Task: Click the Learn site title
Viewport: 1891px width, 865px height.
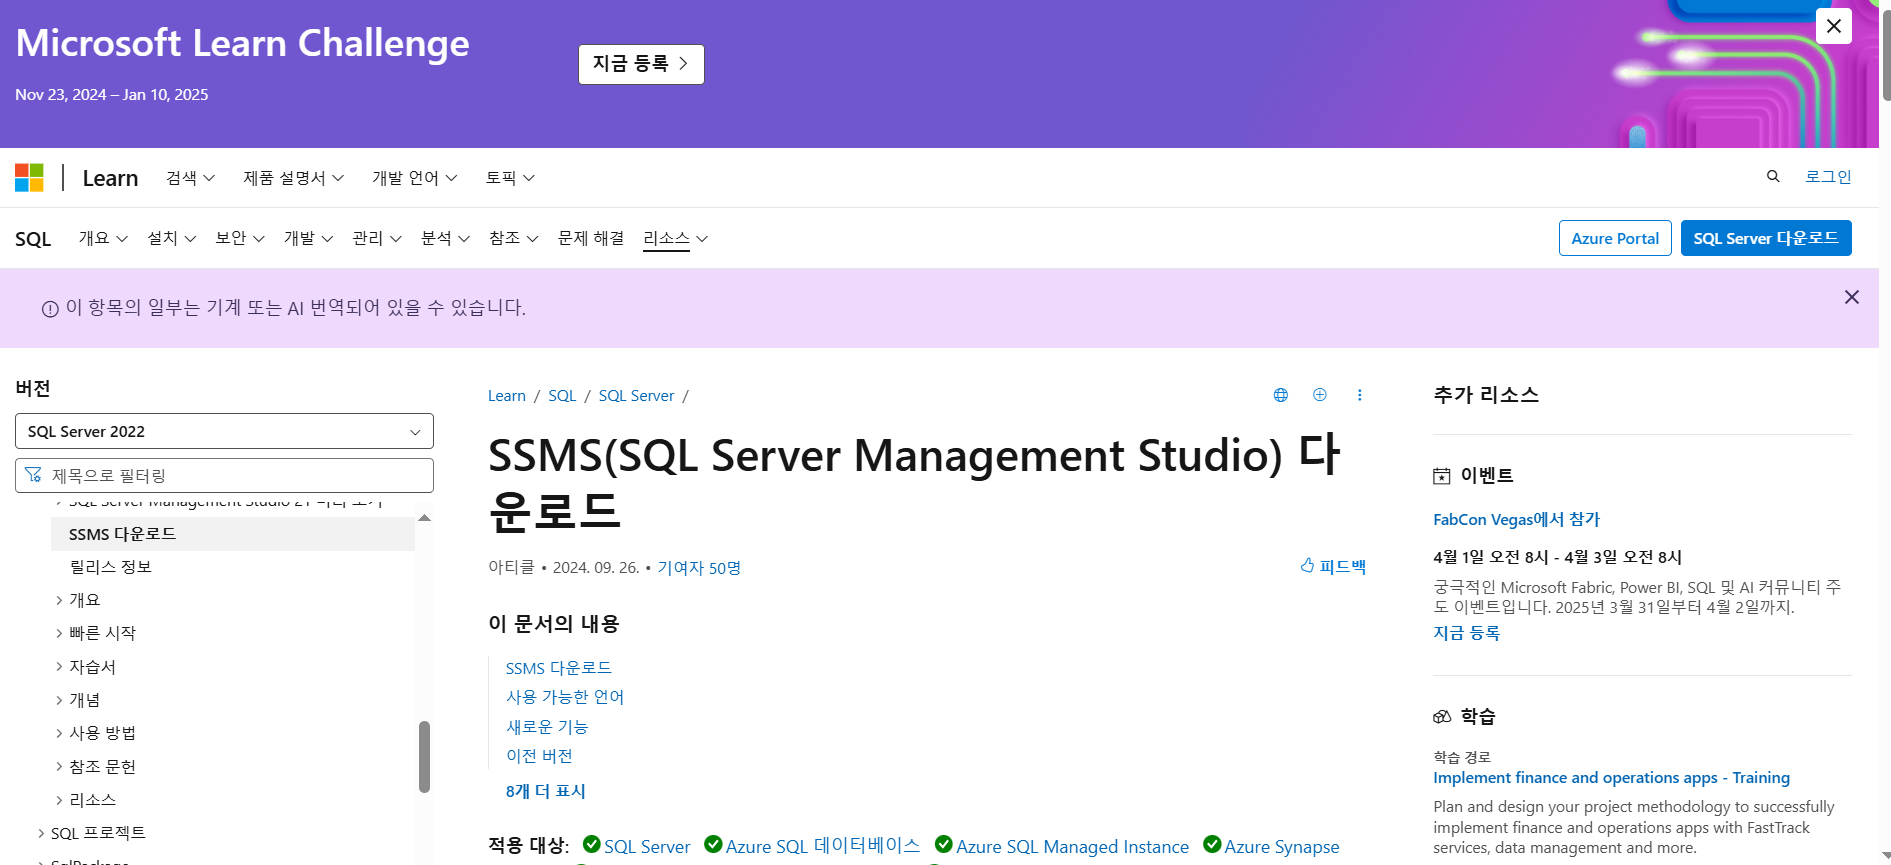Action: click(x=110, y=178)
